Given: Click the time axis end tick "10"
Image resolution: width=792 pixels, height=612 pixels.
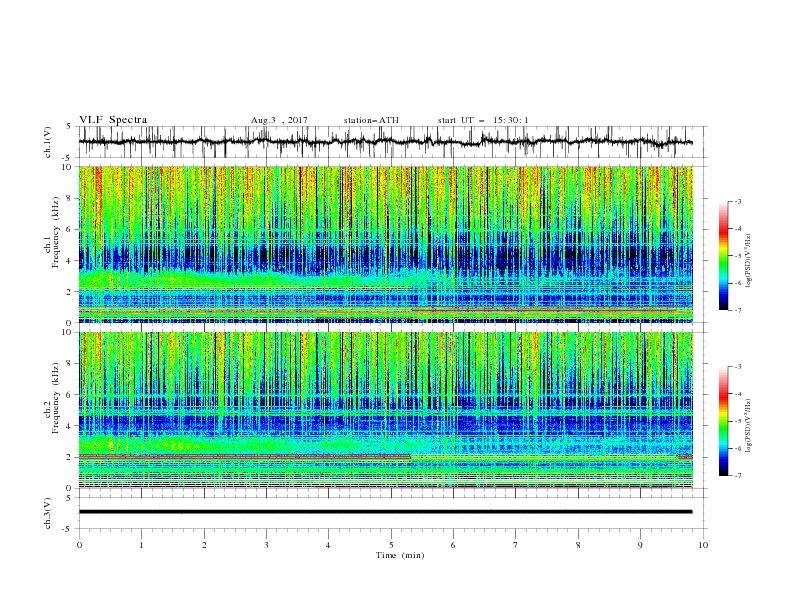Looking at the screenshot, I should click(x=703, y=545).
